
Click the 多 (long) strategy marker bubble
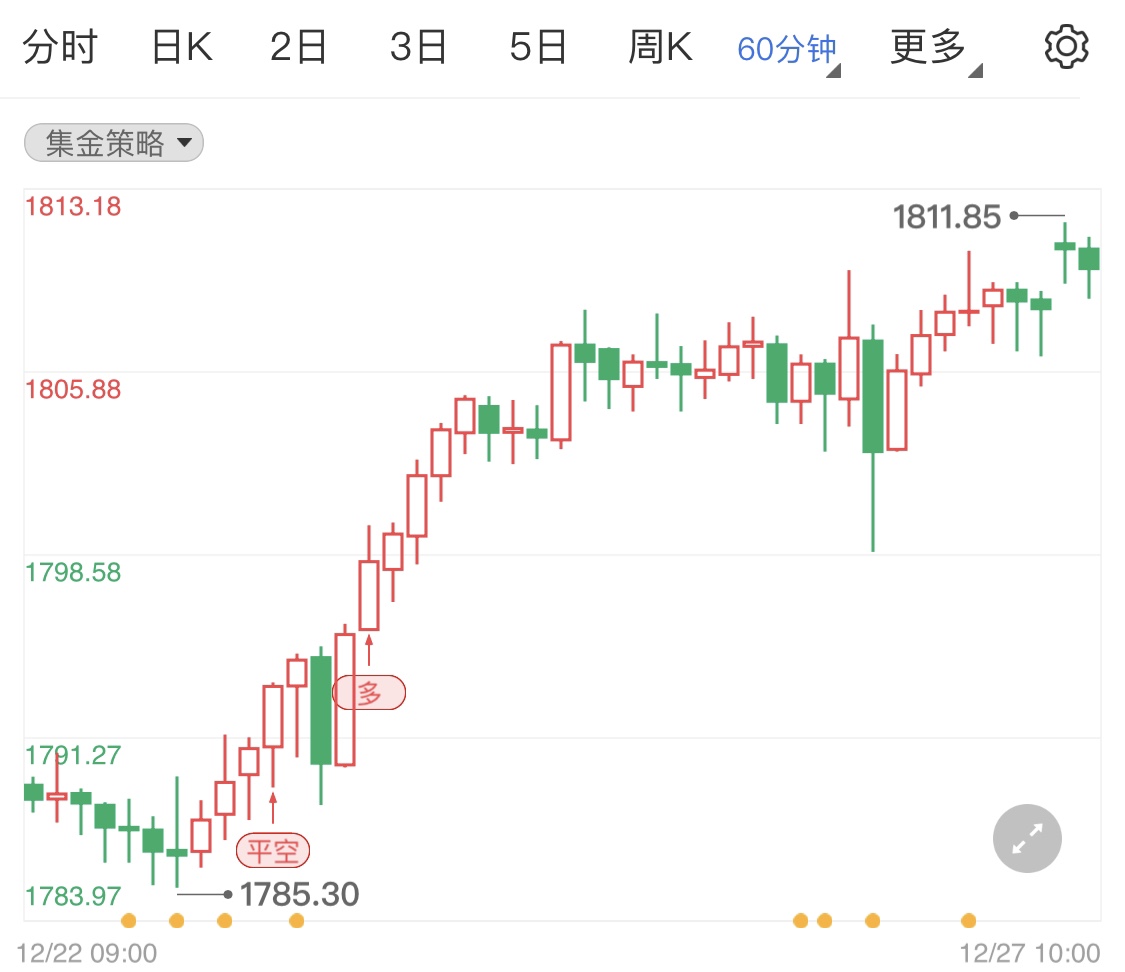point(368,691)
